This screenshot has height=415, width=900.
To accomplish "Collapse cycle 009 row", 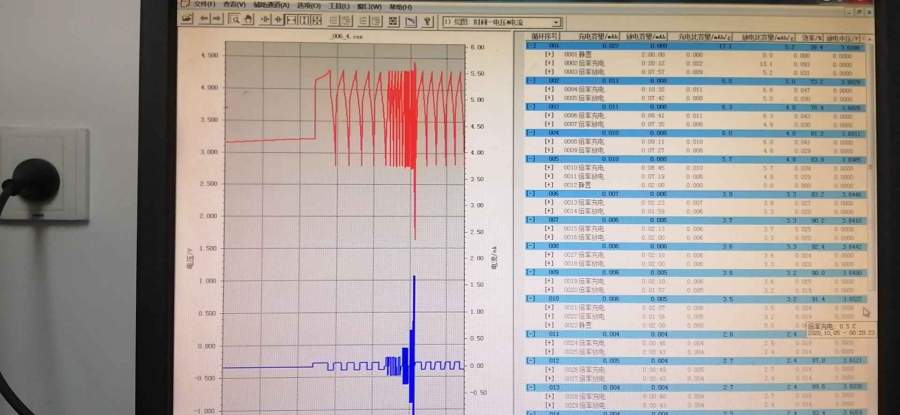I will pyautogui.click(x=532, y=273).
